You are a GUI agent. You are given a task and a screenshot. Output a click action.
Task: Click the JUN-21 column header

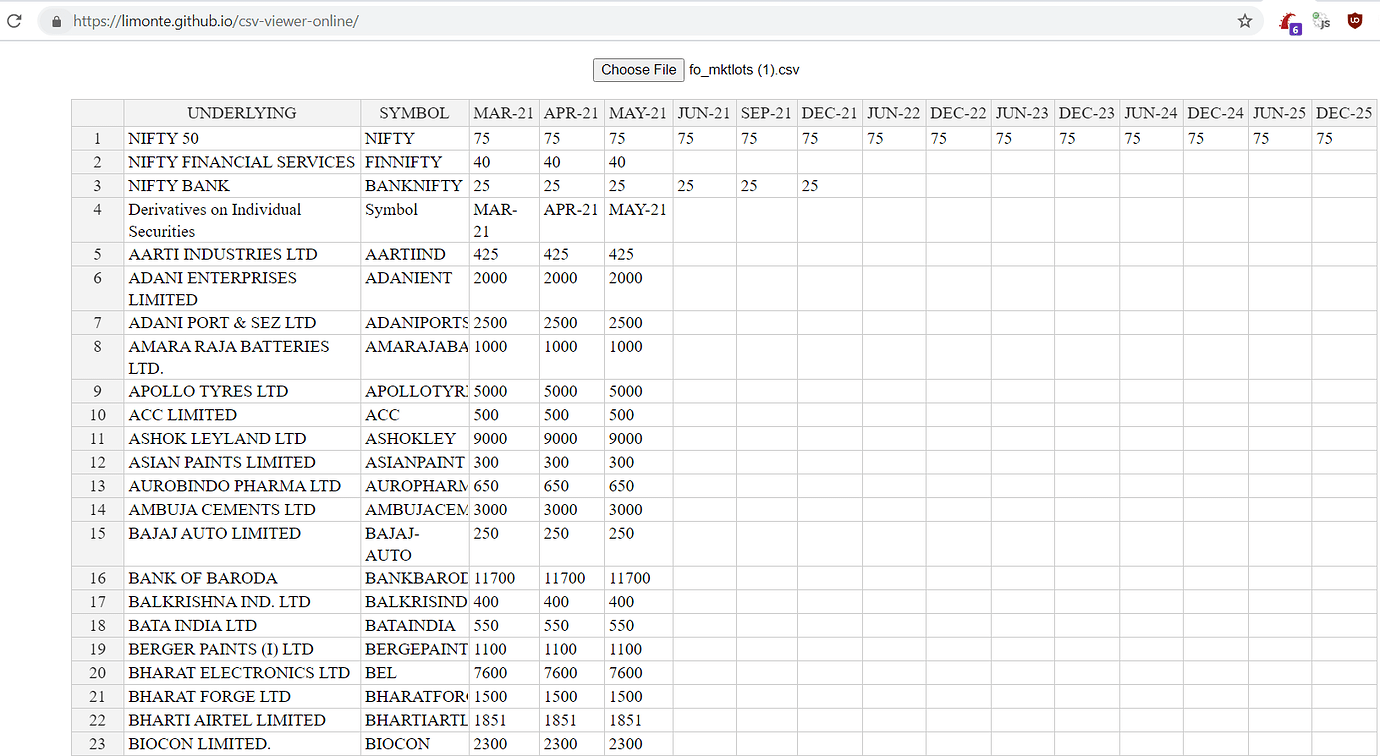click(704, 113)
